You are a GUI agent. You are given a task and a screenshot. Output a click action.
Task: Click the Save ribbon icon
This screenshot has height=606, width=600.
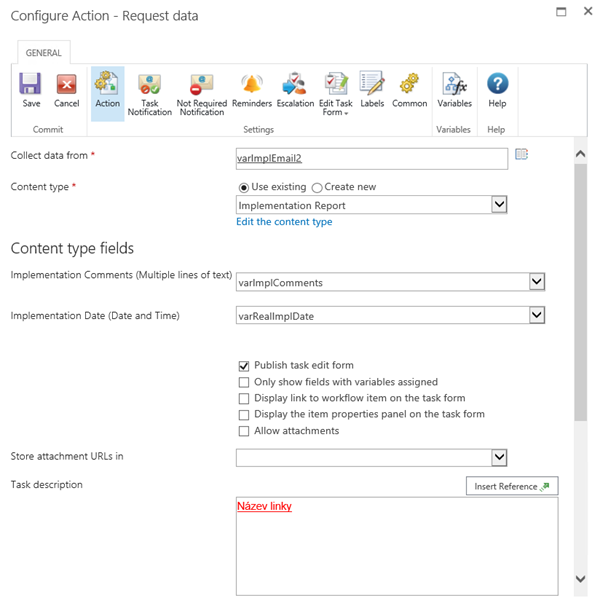point(31,90)
